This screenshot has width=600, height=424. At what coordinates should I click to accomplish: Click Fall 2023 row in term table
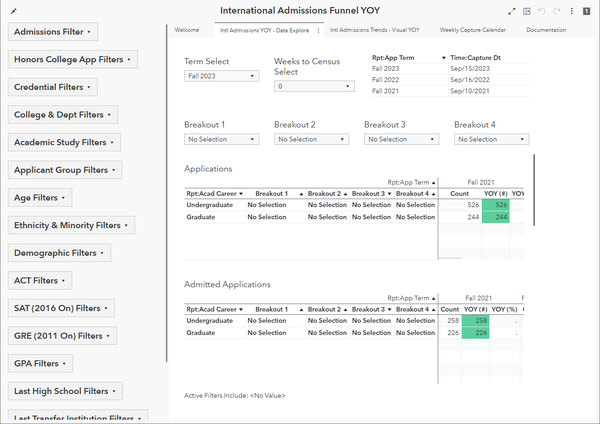click(450, 68)
